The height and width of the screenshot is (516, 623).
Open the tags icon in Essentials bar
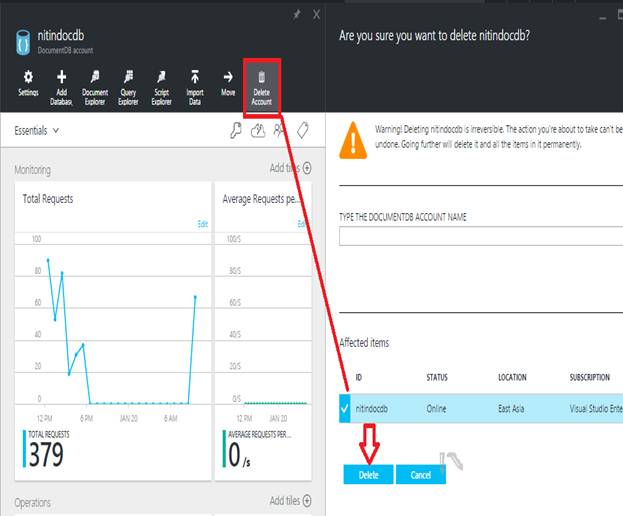(303, 130)
